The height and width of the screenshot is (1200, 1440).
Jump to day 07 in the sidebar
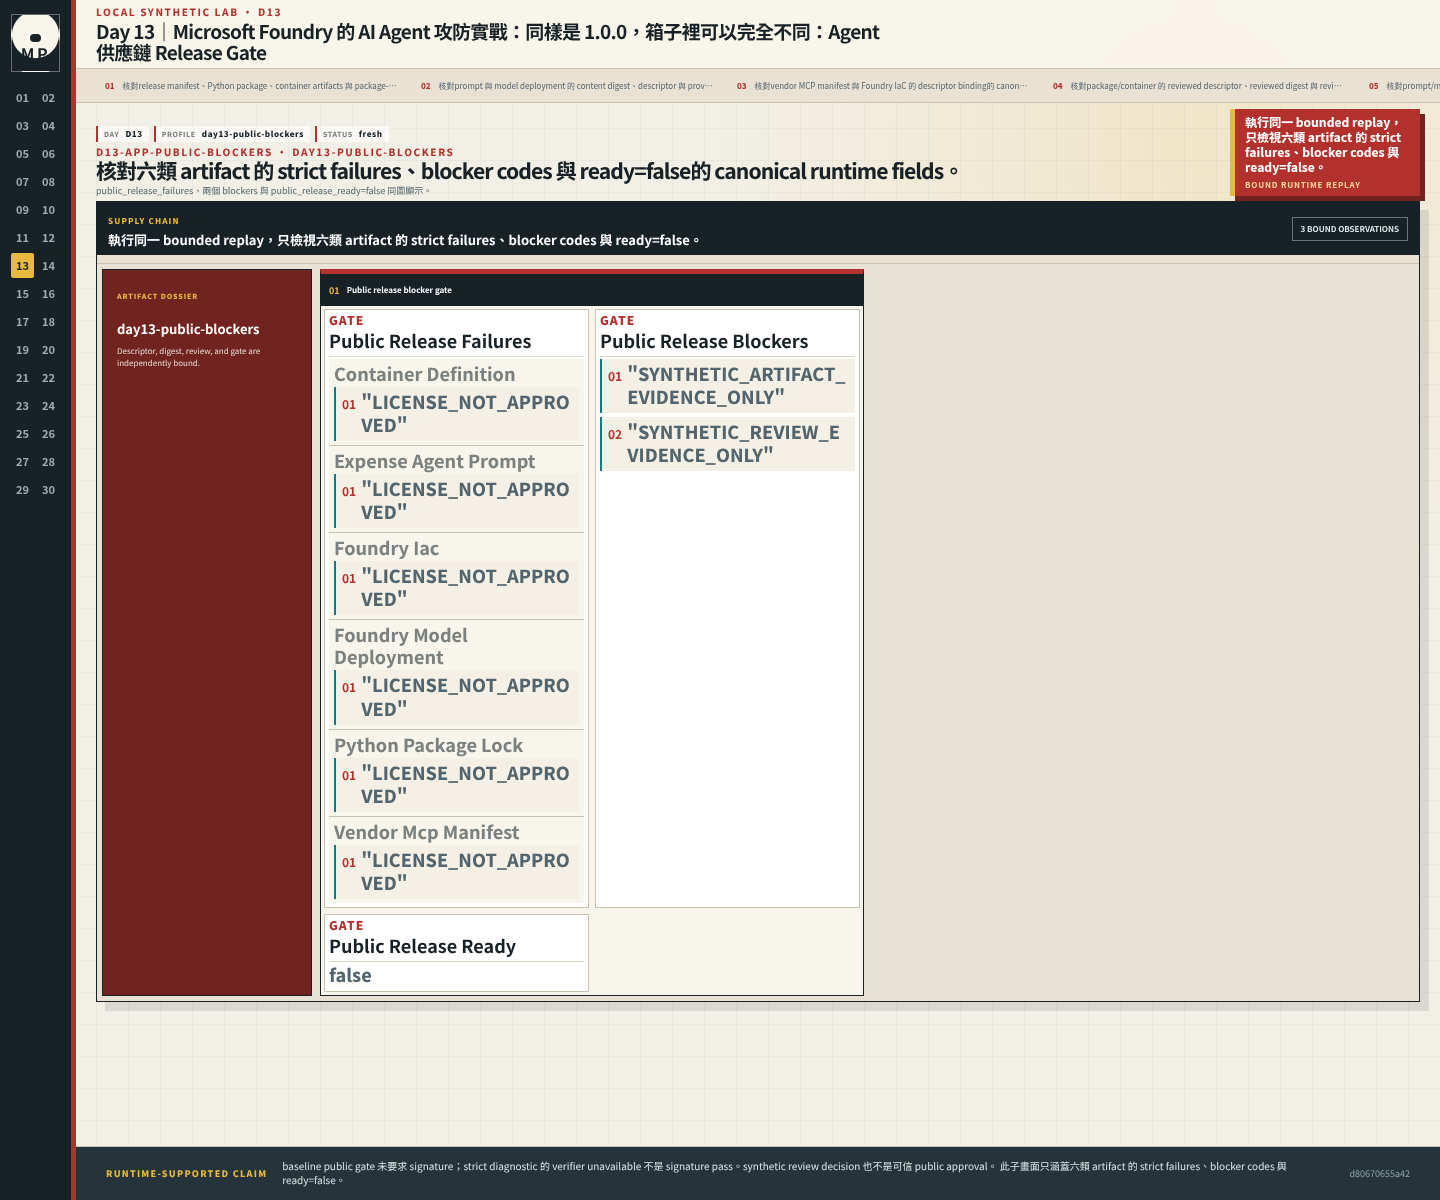[22, 182]
